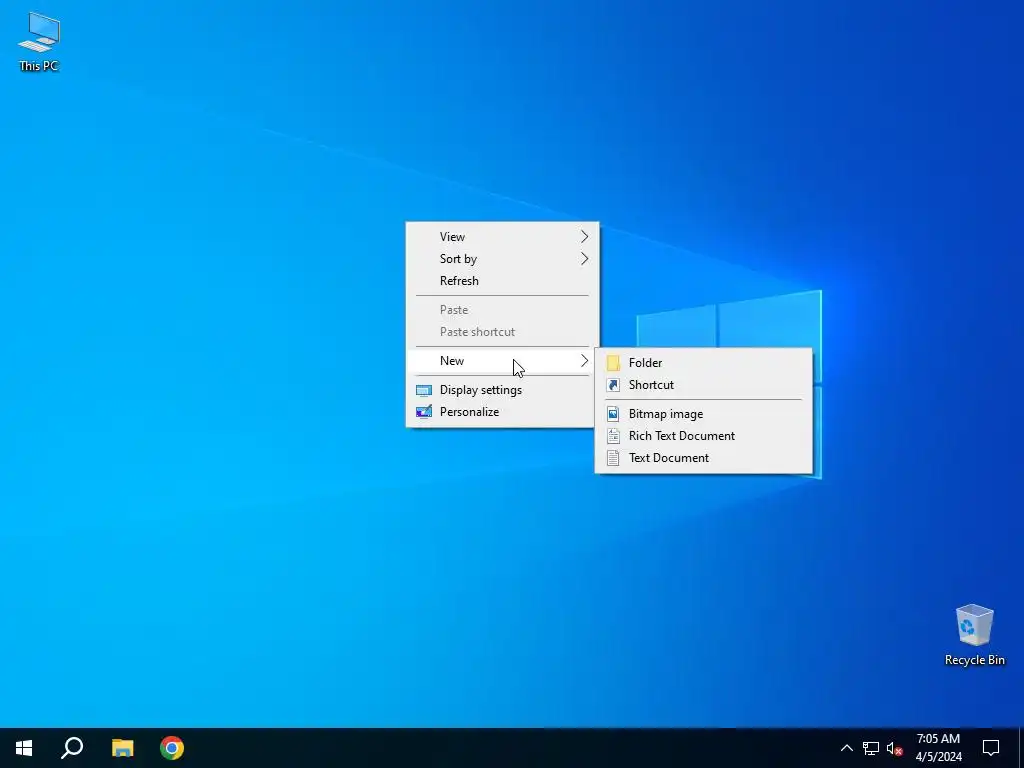Open network status tray icon
The image size is (1024, 768).
871,748
